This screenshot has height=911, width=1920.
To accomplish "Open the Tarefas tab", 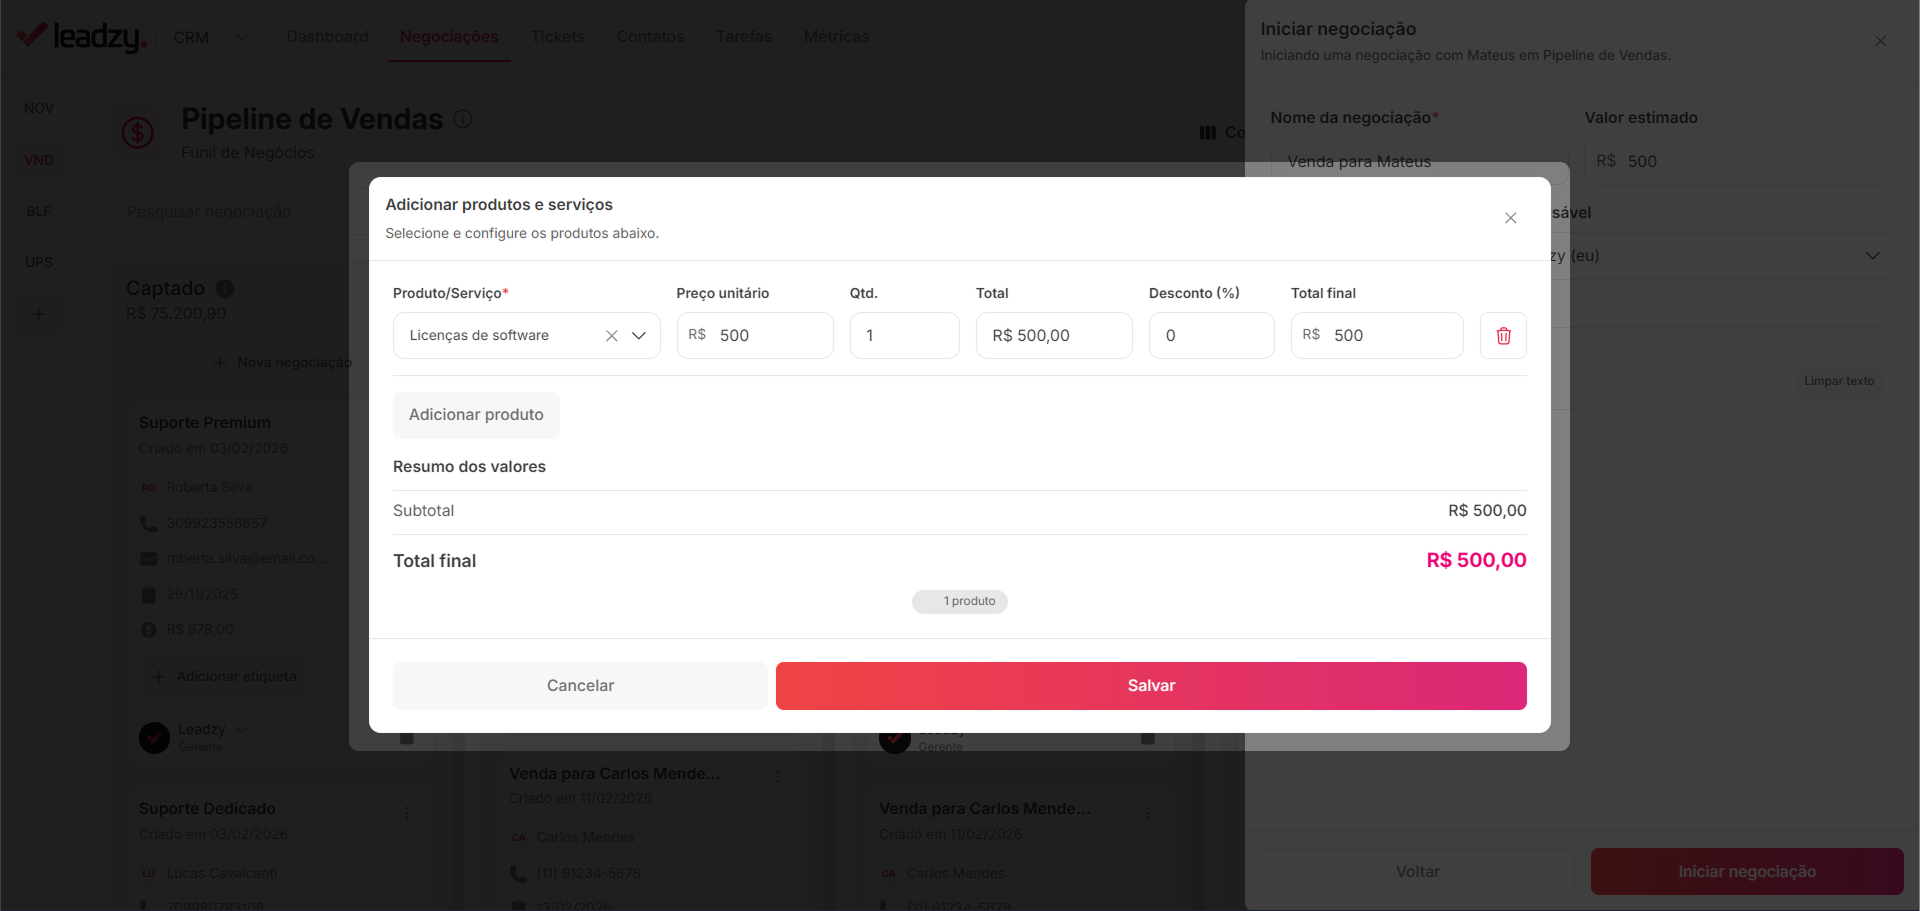I will click(x=744, y=37).
